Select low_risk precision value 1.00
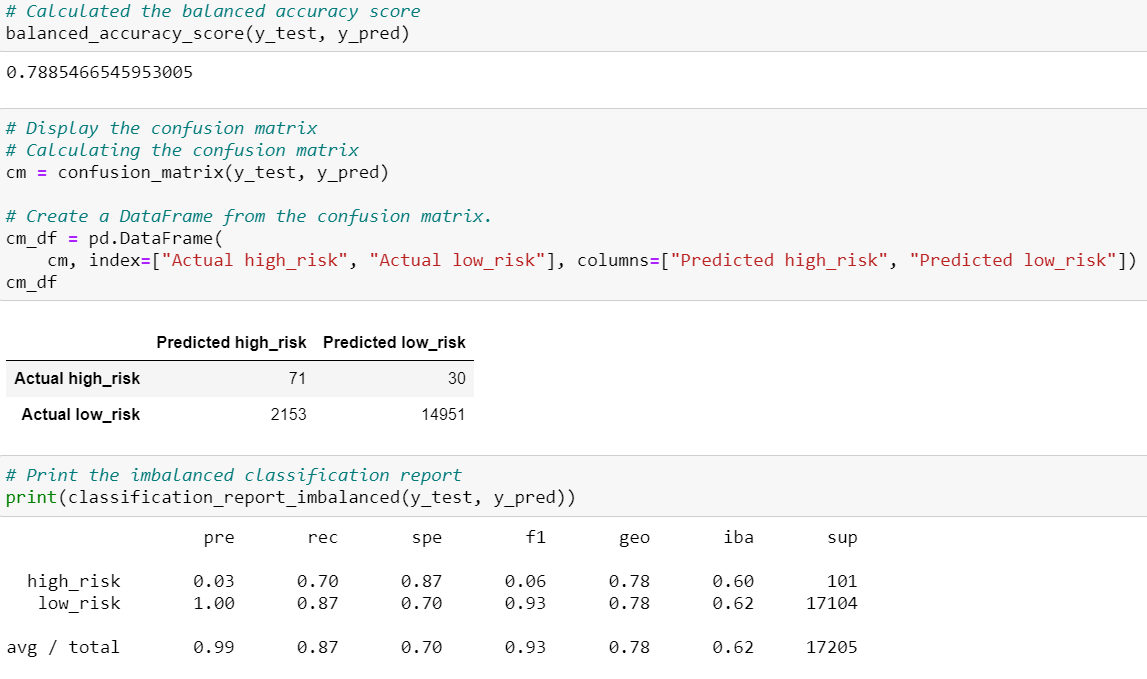This screenshot has height=679, width=1147. pyautogui.click(x=214, y=603)
